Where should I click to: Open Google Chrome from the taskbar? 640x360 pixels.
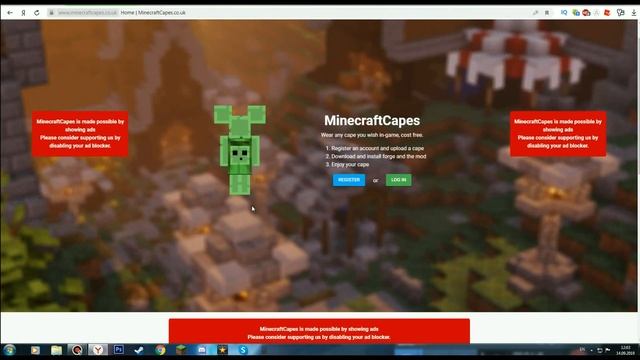point(160,350)
